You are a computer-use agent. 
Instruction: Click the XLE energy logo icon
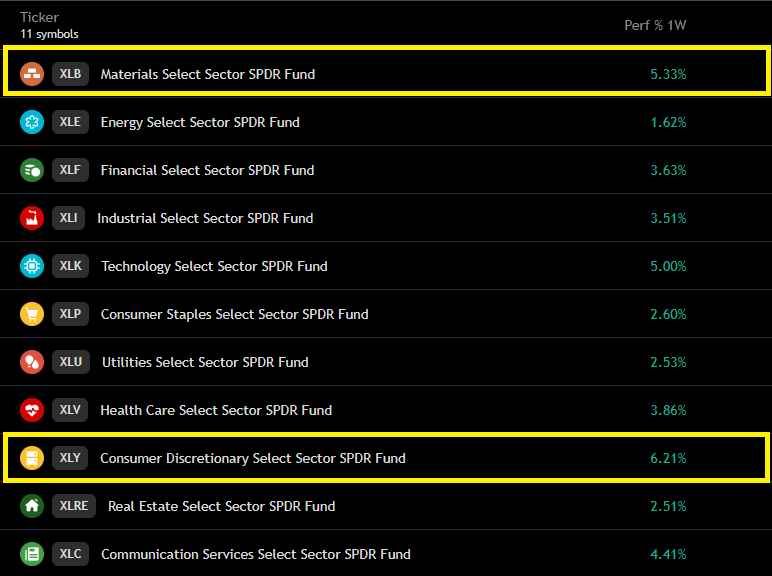32,122
